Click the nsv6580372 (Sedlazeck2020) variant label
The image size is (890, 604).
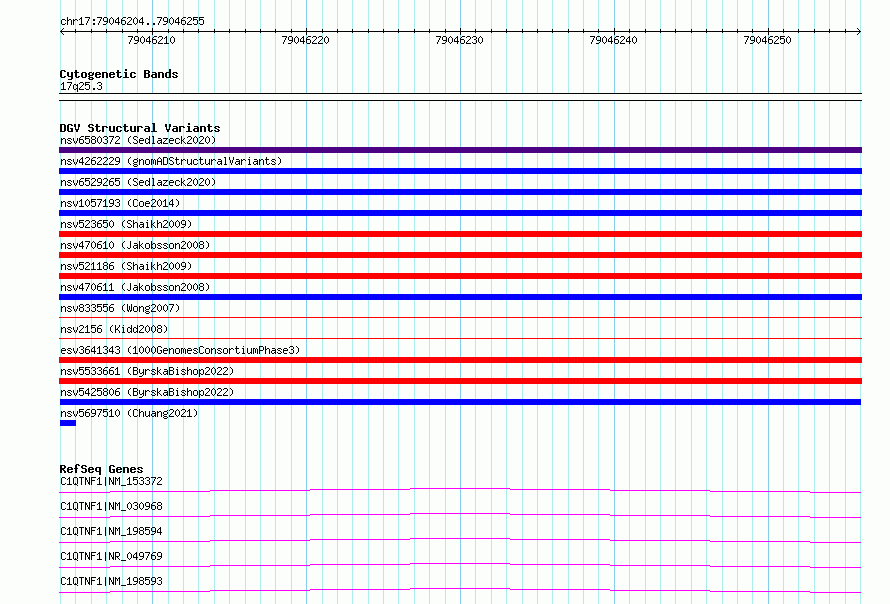tap(138, 140)
